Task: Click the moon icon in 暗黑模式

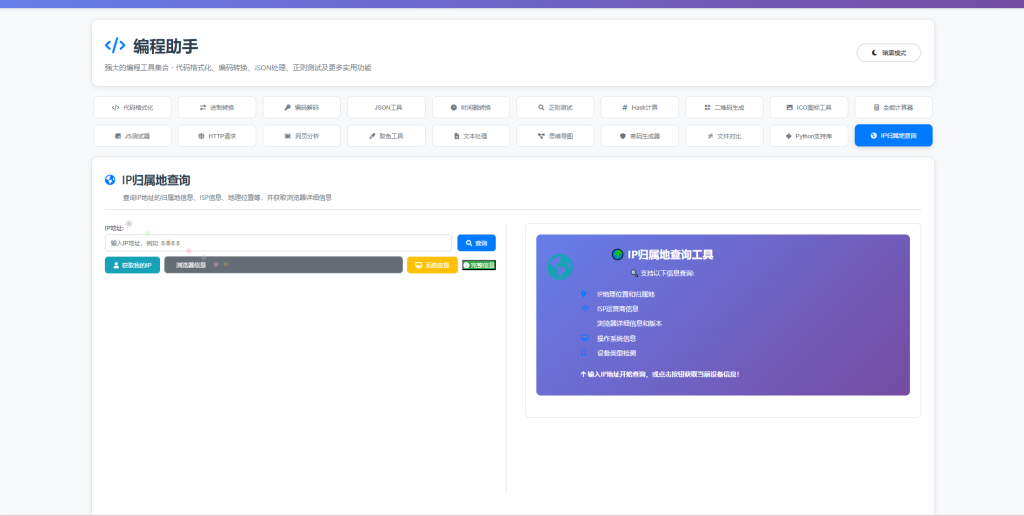Action: coord(875,53)
